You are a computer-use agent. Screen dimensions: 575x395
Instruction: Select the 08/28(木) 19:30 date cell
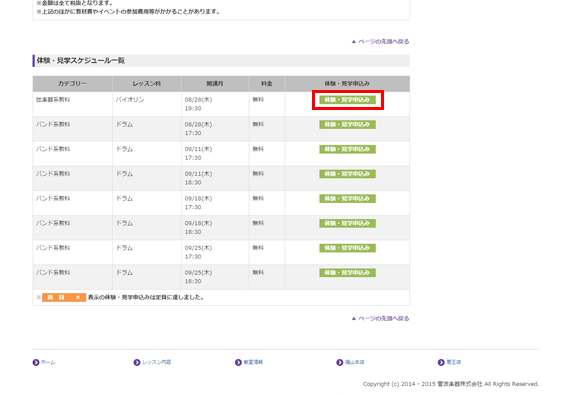click(x=215, y=104)
